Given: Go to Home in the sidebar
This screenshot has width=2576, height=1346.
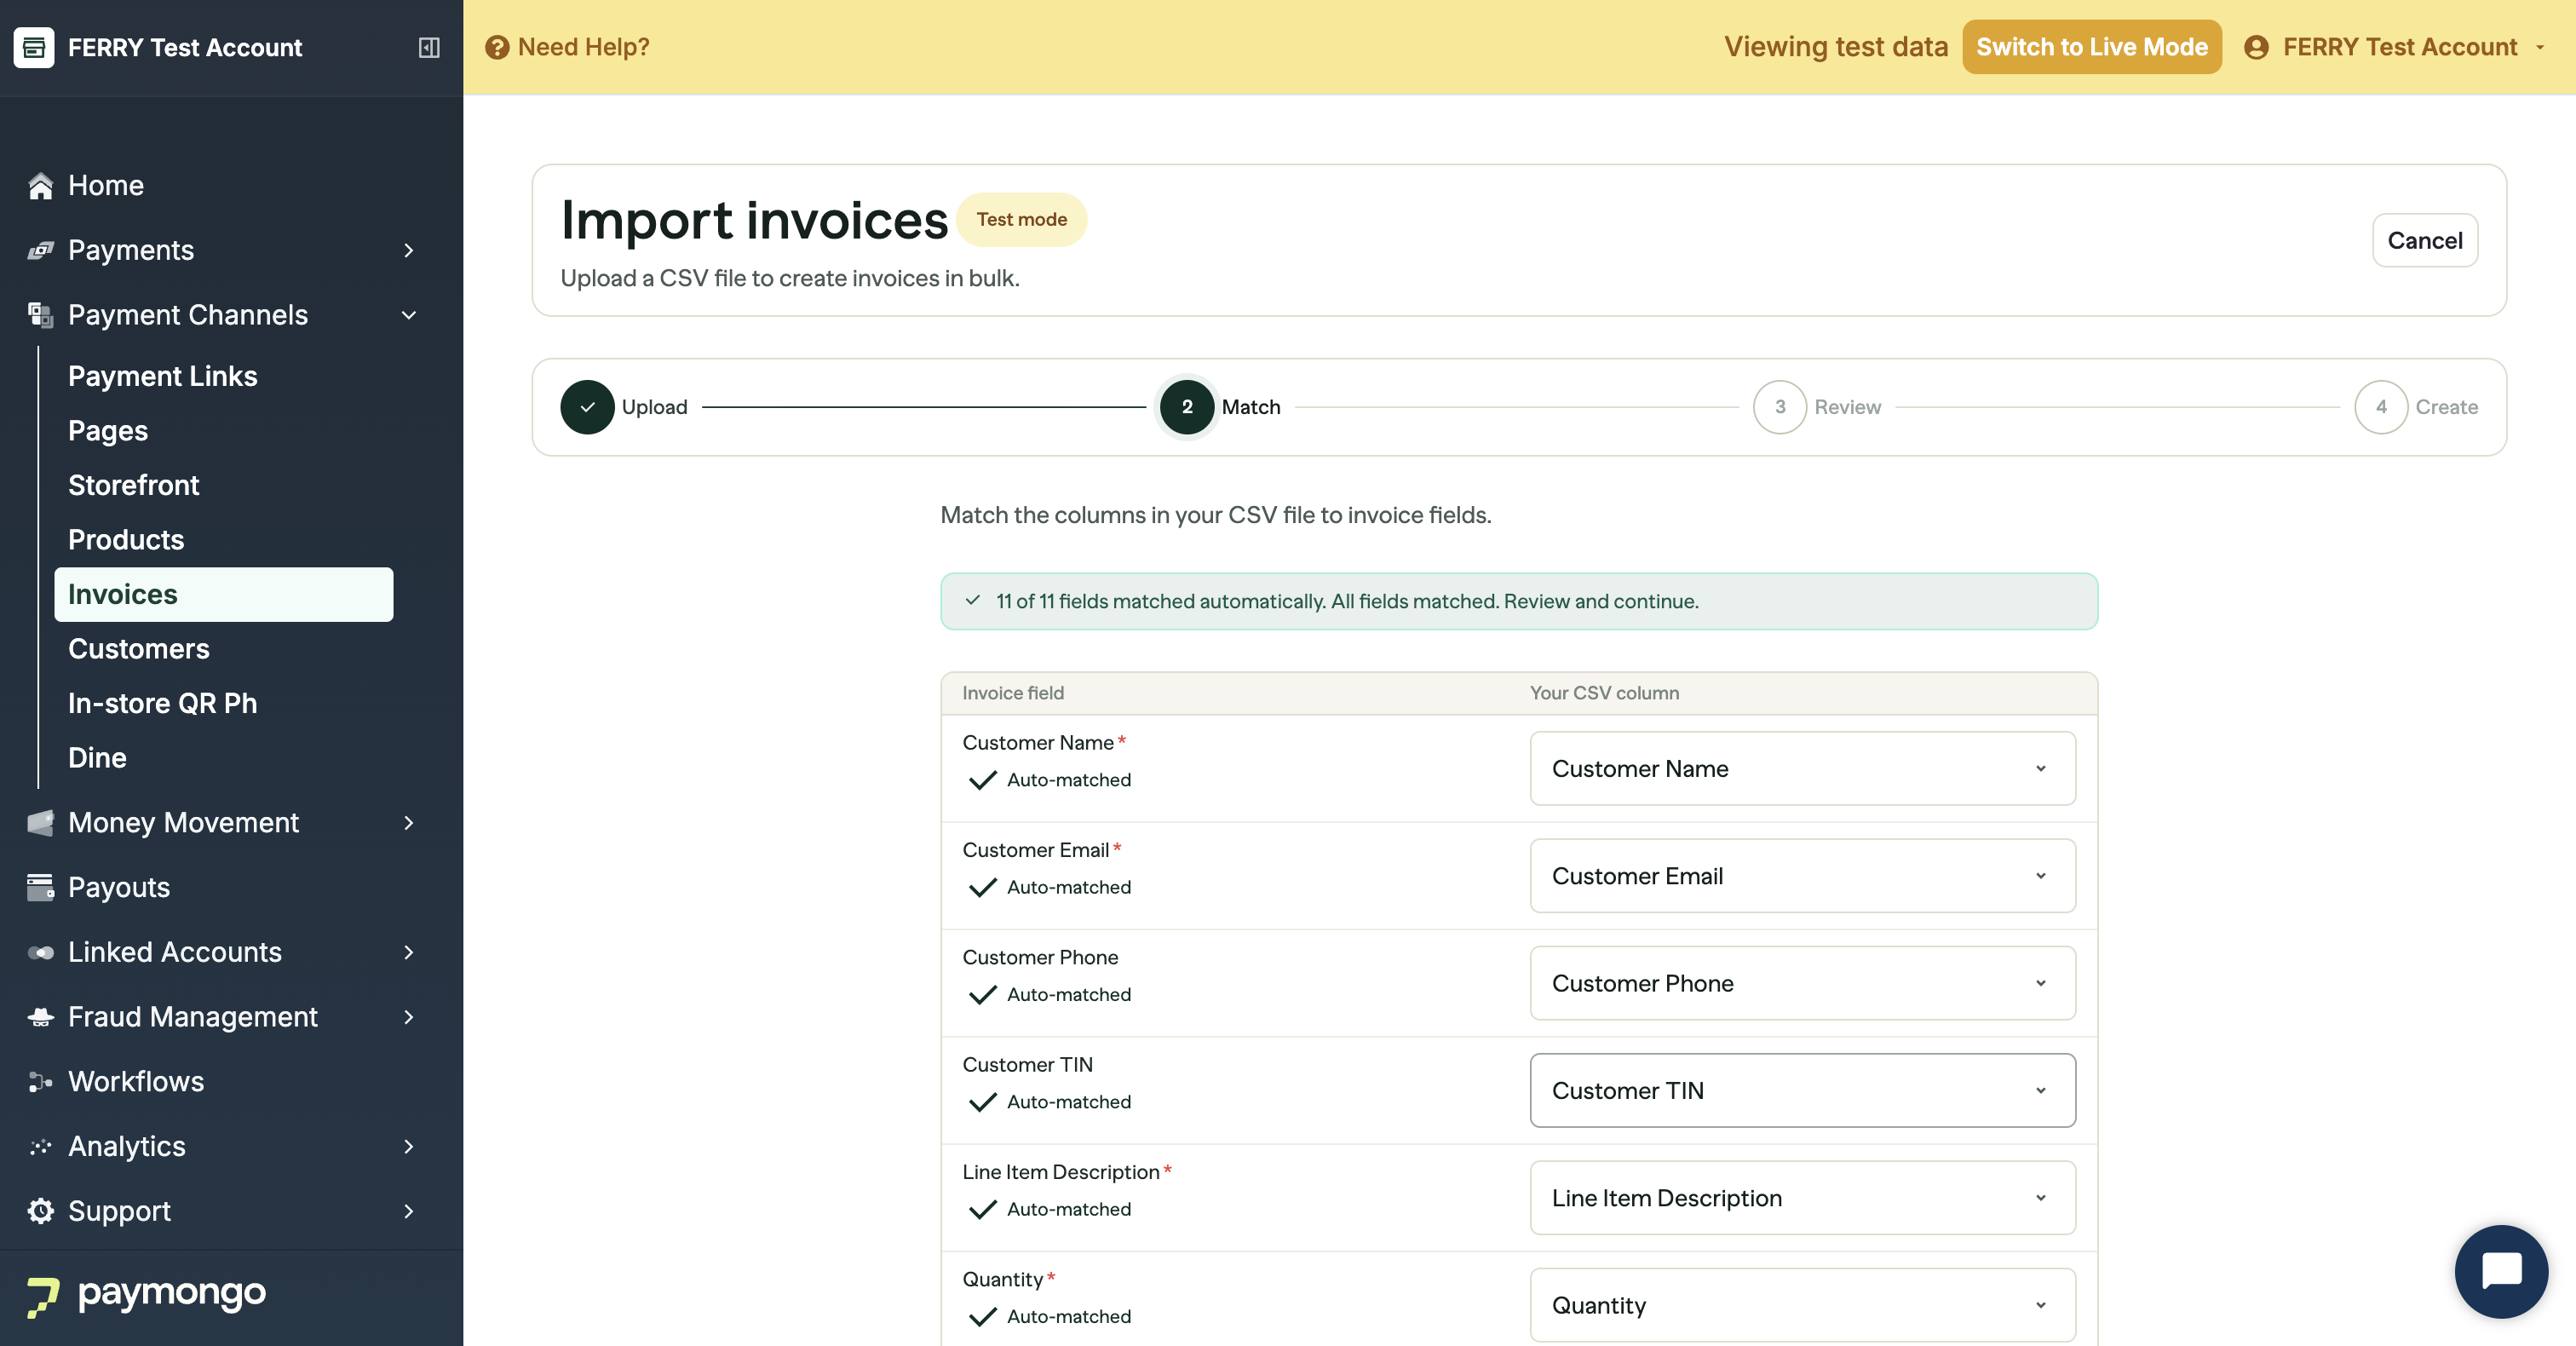Looking at the screenshot, I should coord(106,185).
